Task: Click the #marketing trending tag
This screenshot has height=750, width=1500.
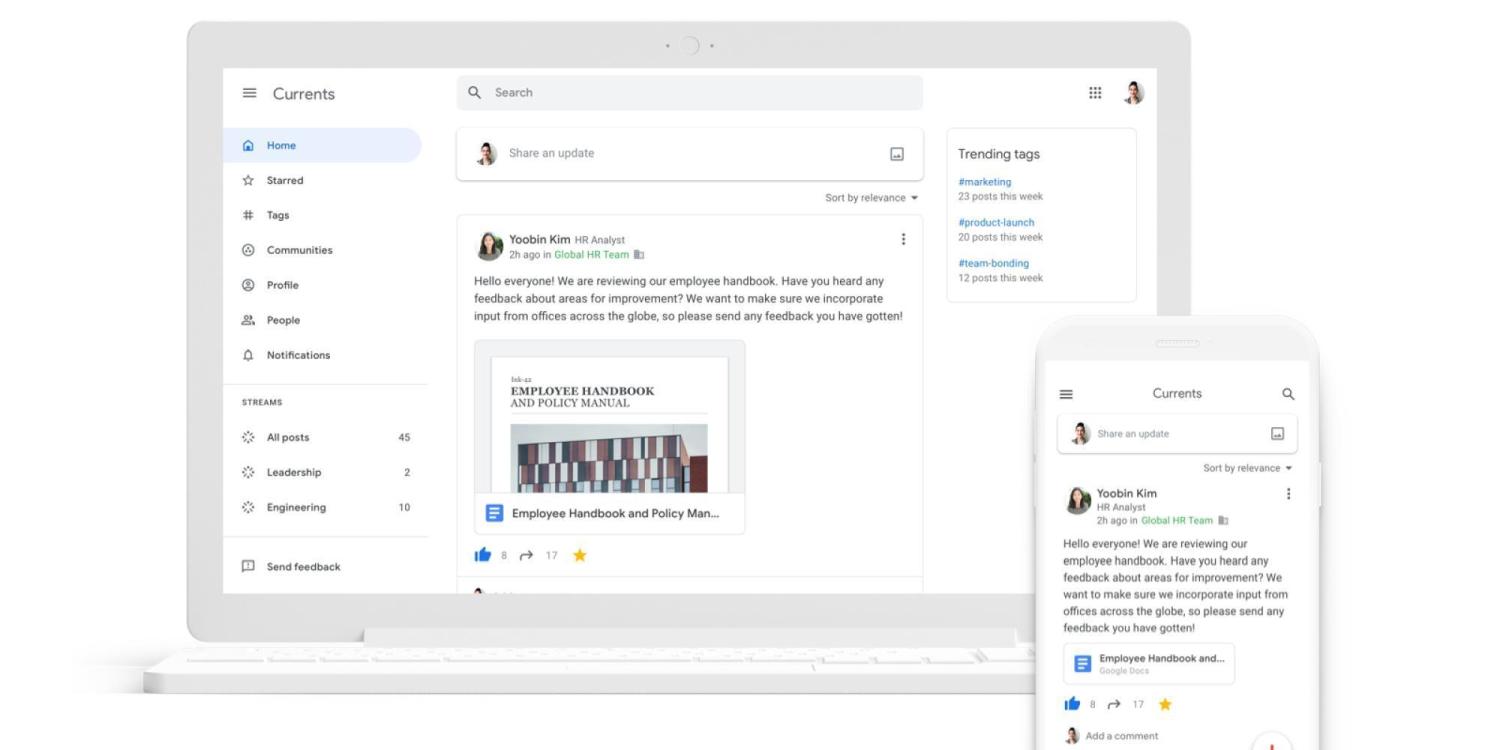Action: click(x=984, y=182)
